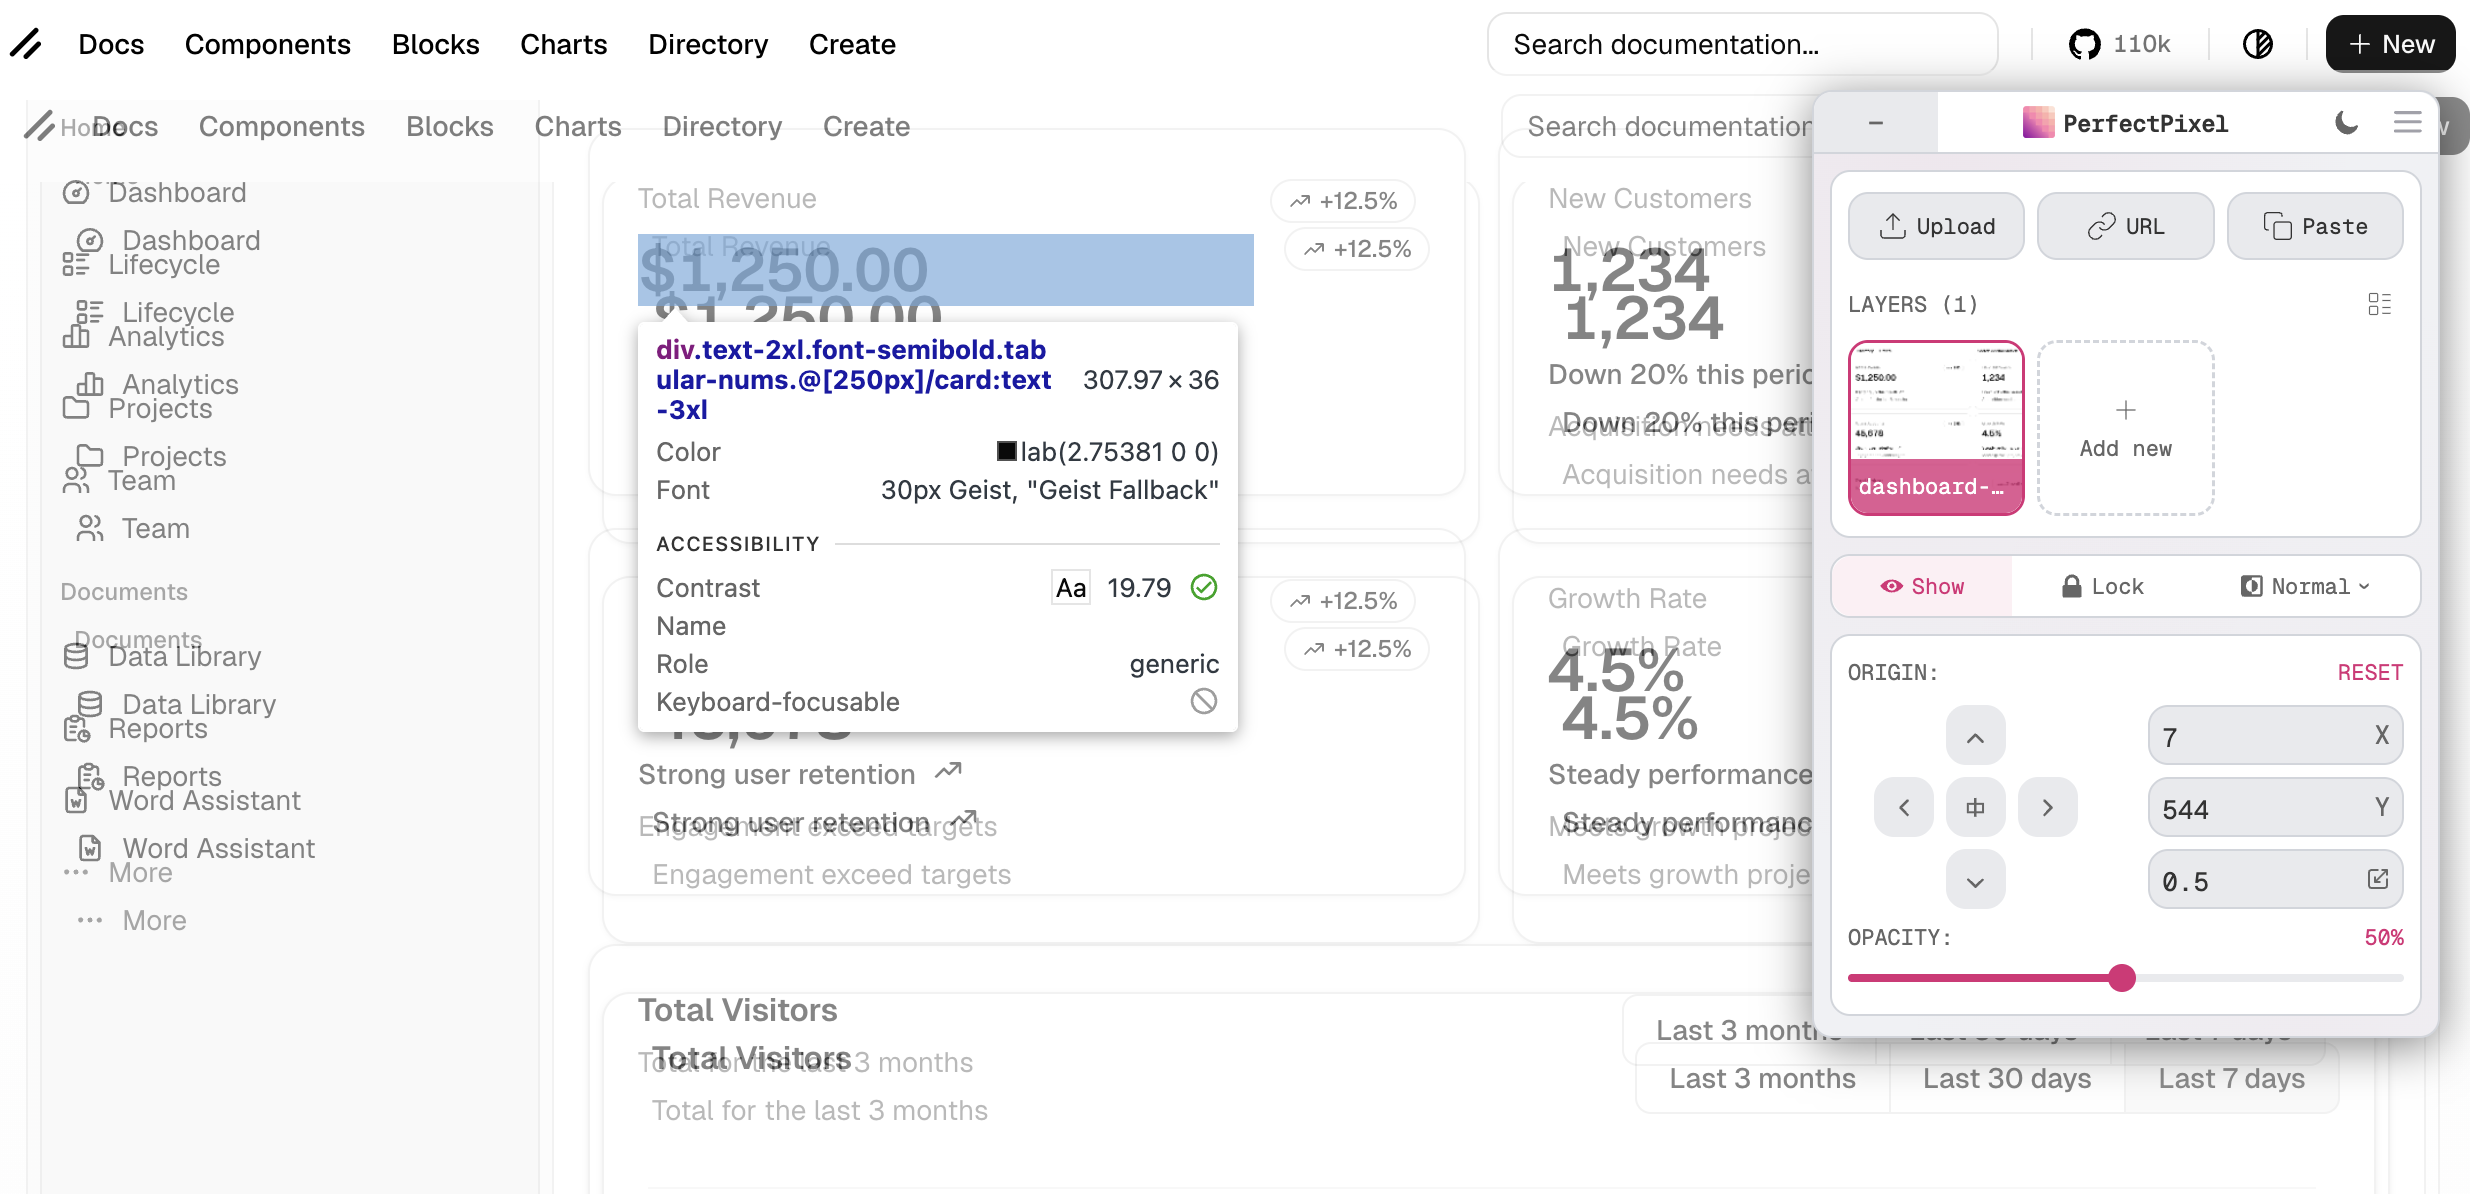Select the Last 30 days tab

[x=2006, y=1079]
